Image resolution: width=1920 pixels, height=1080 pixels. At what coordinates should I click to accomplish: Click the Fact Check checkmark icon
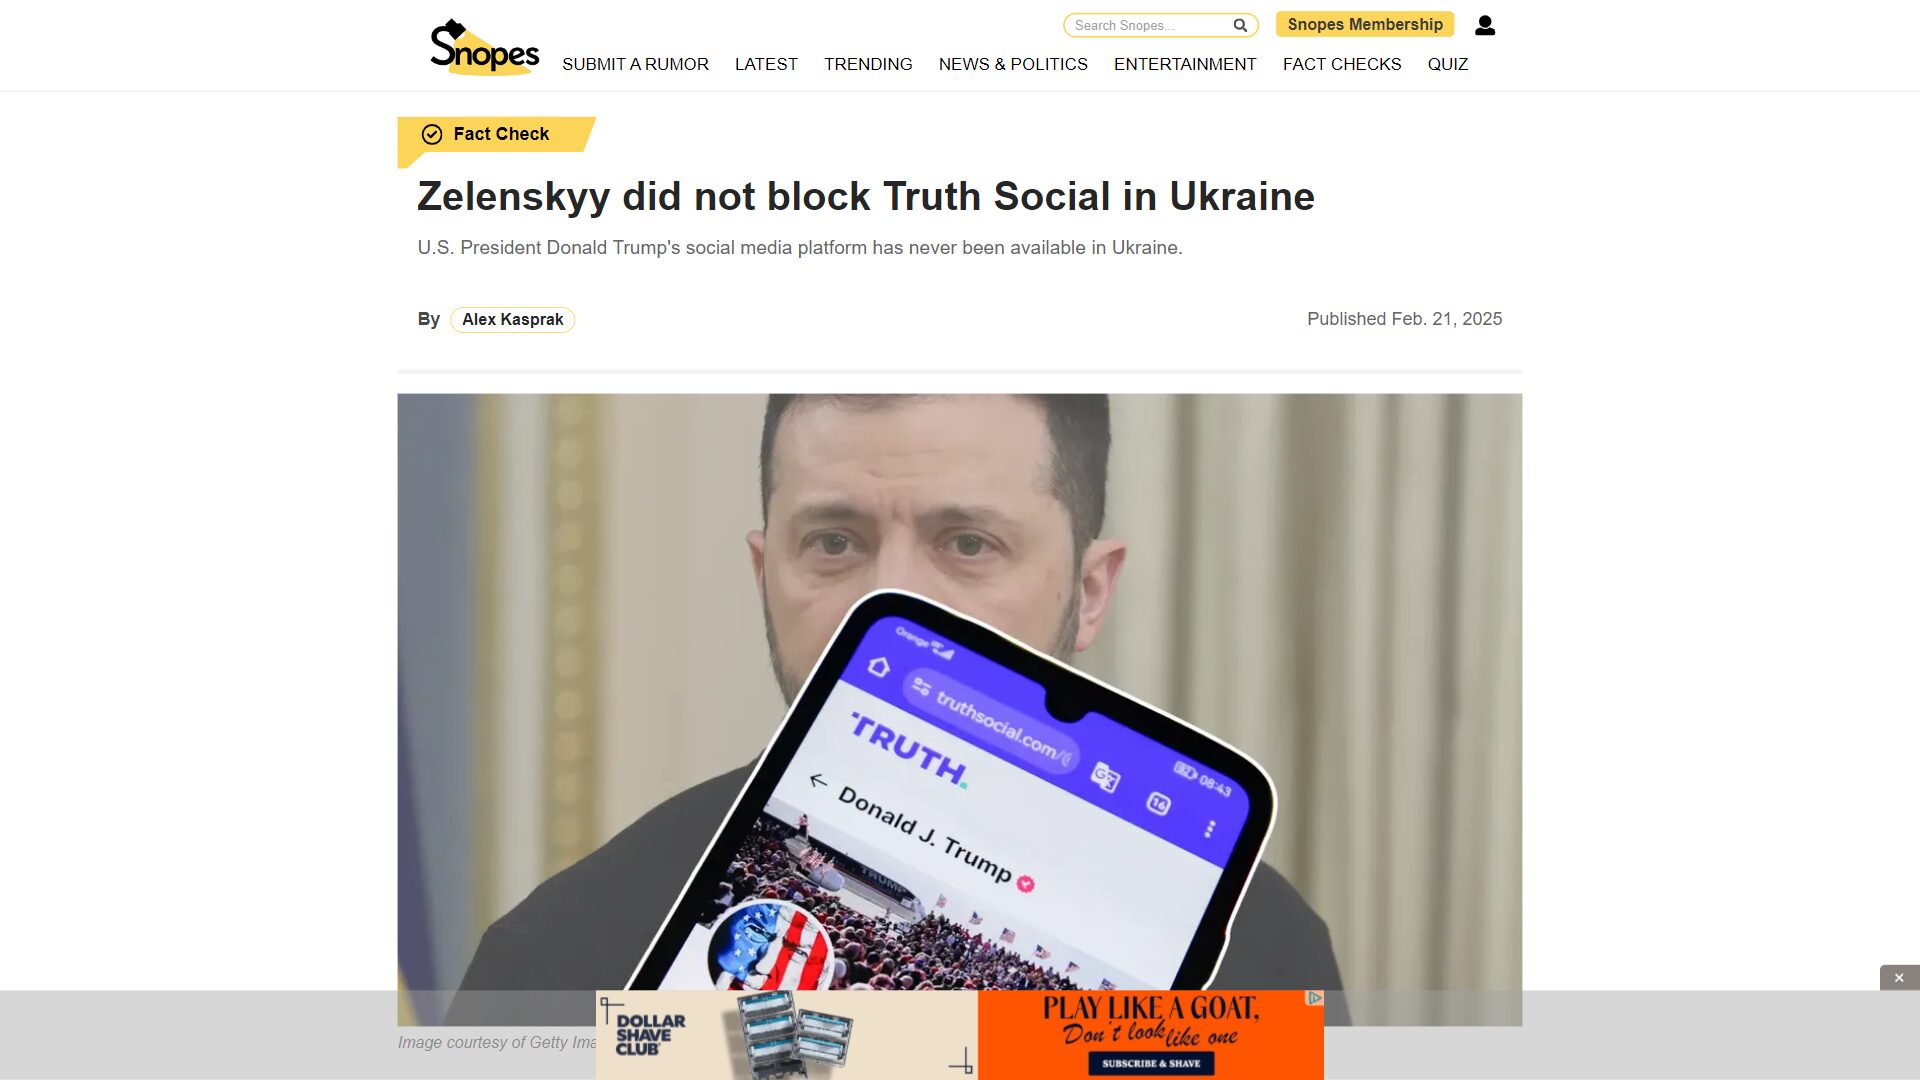(x=432, y=134)
